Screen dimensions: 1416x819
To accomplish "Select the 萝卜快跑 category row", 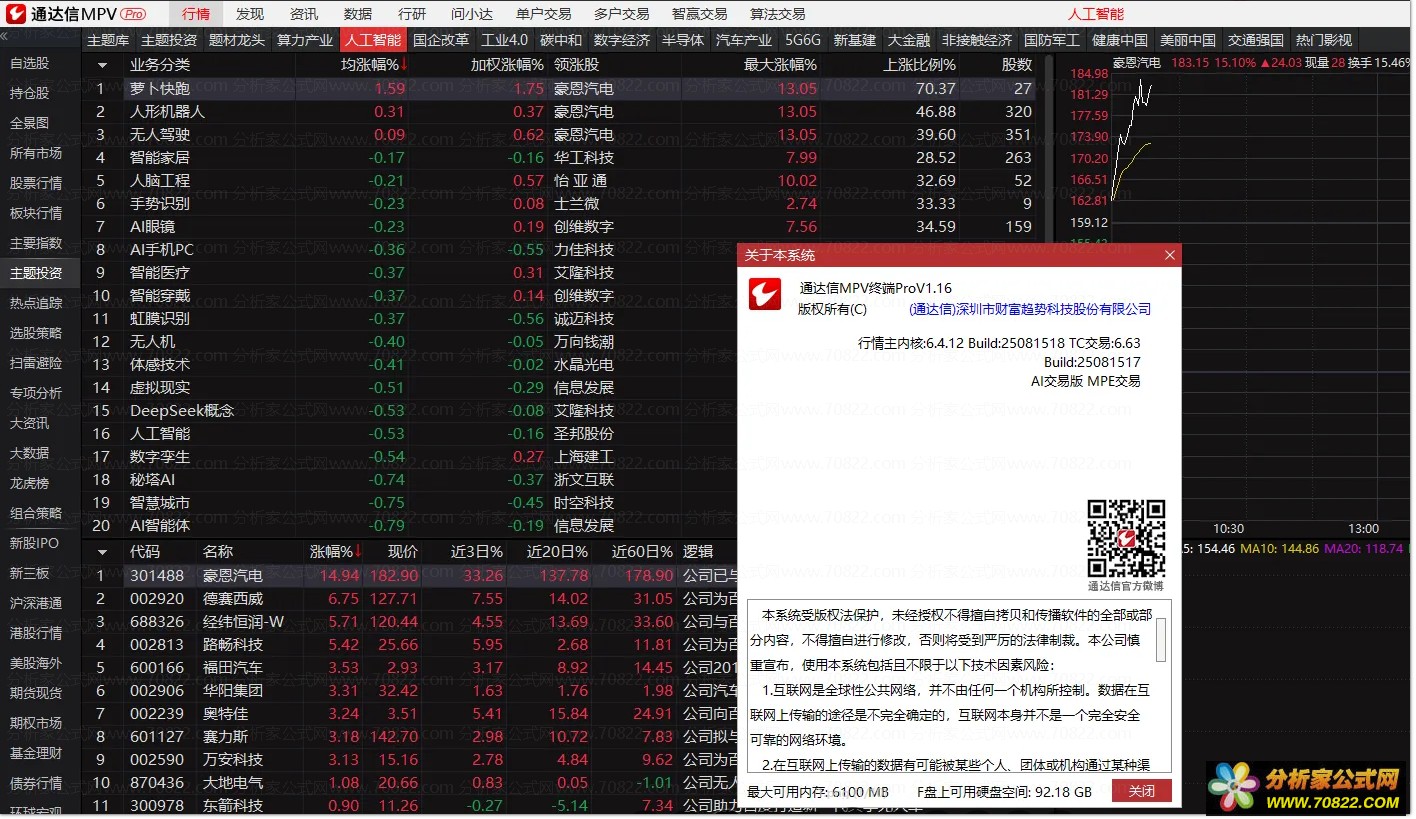I will pyautogui.click(x=563, y=88).
